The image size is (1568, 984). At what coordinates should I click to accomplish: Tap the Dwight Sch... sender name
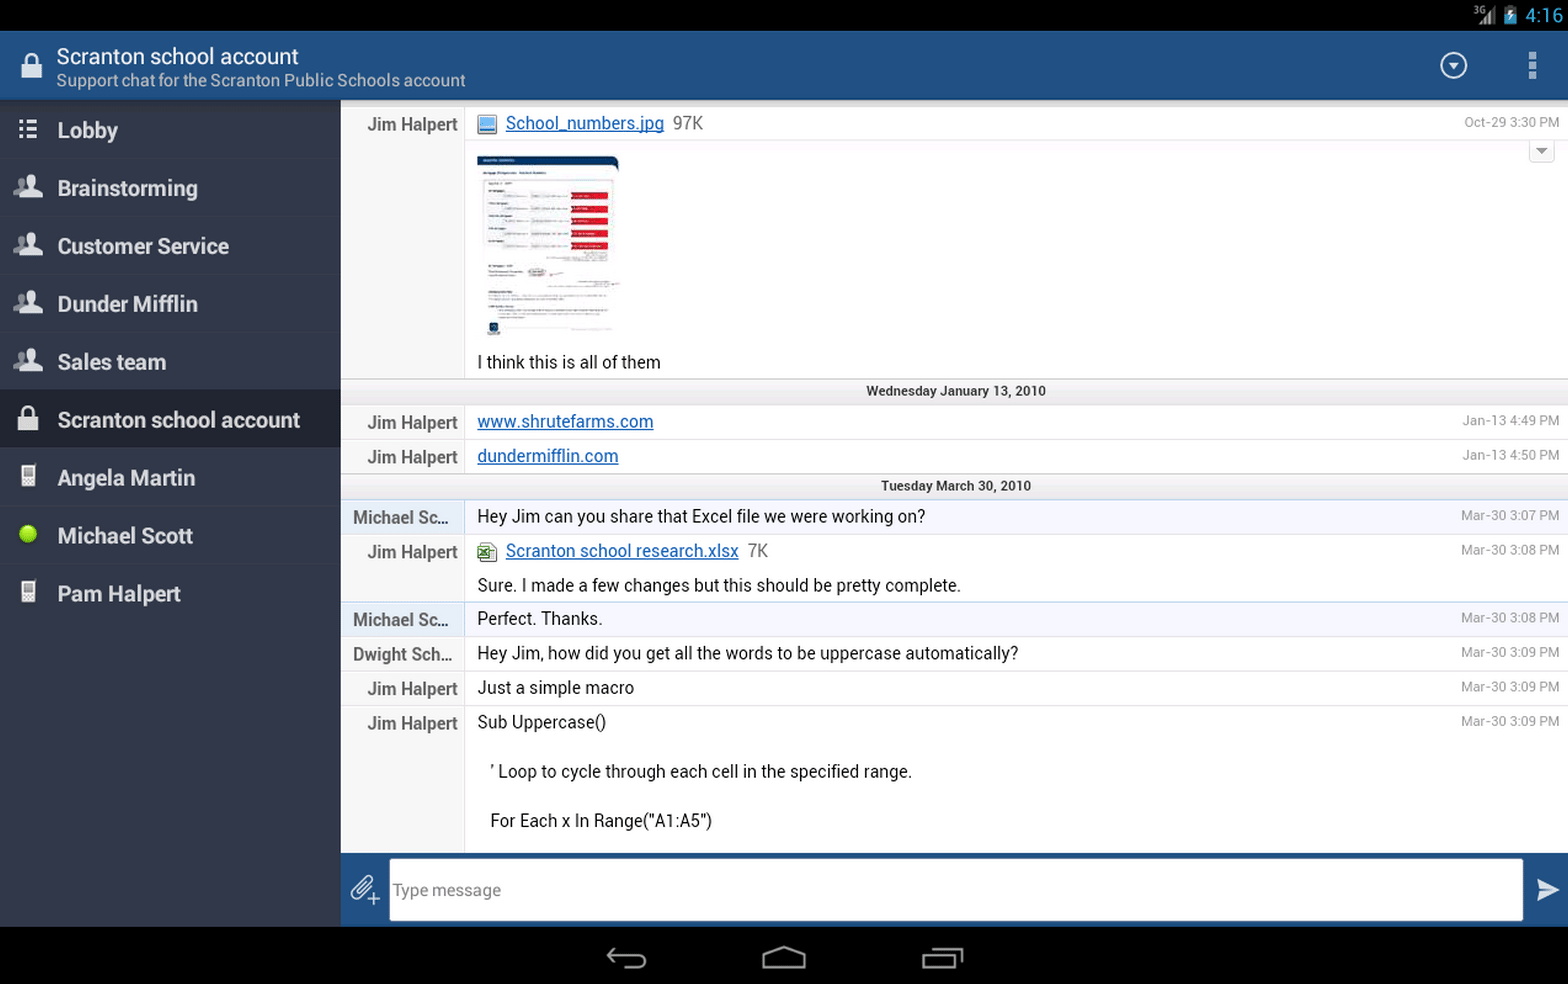coord(402,654)
